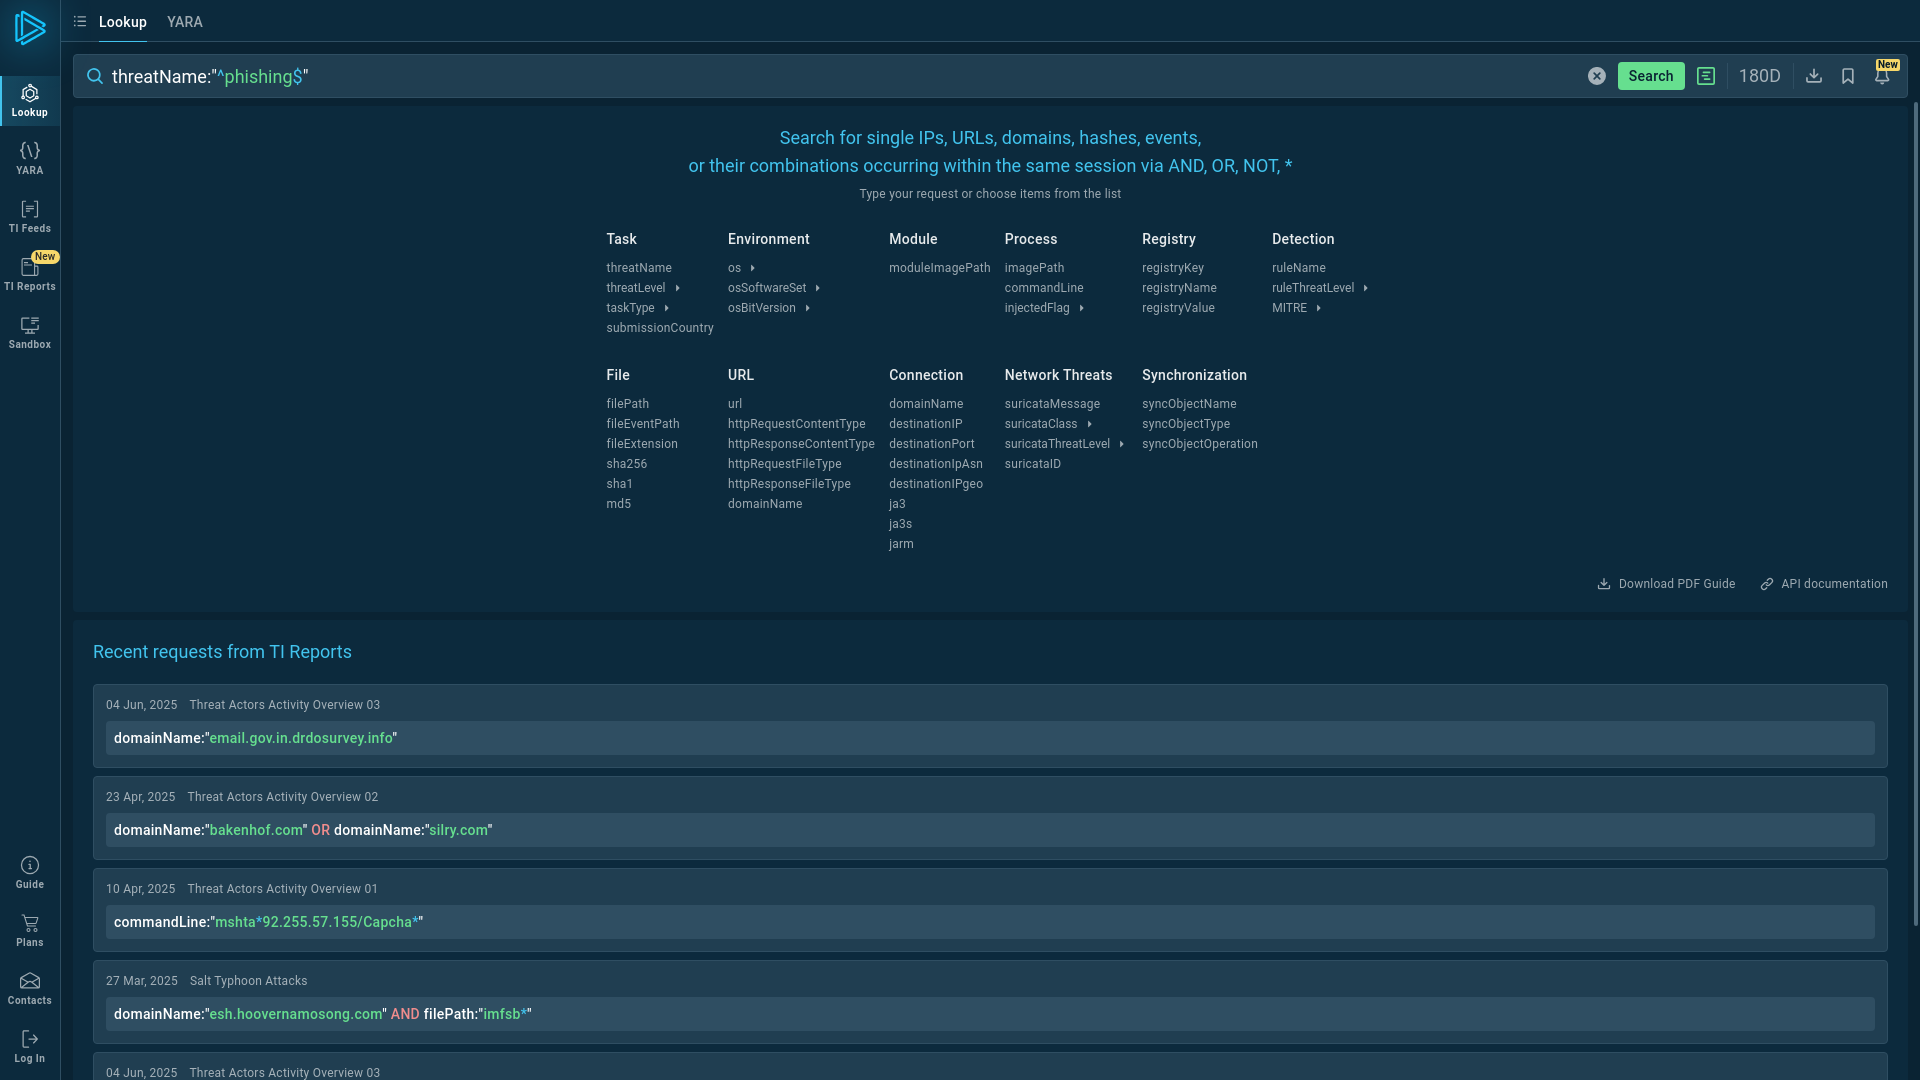This screenshot has width=1920, height=1080.
Task: Select the sha256 file parameter
Action: tap(627, 464)
